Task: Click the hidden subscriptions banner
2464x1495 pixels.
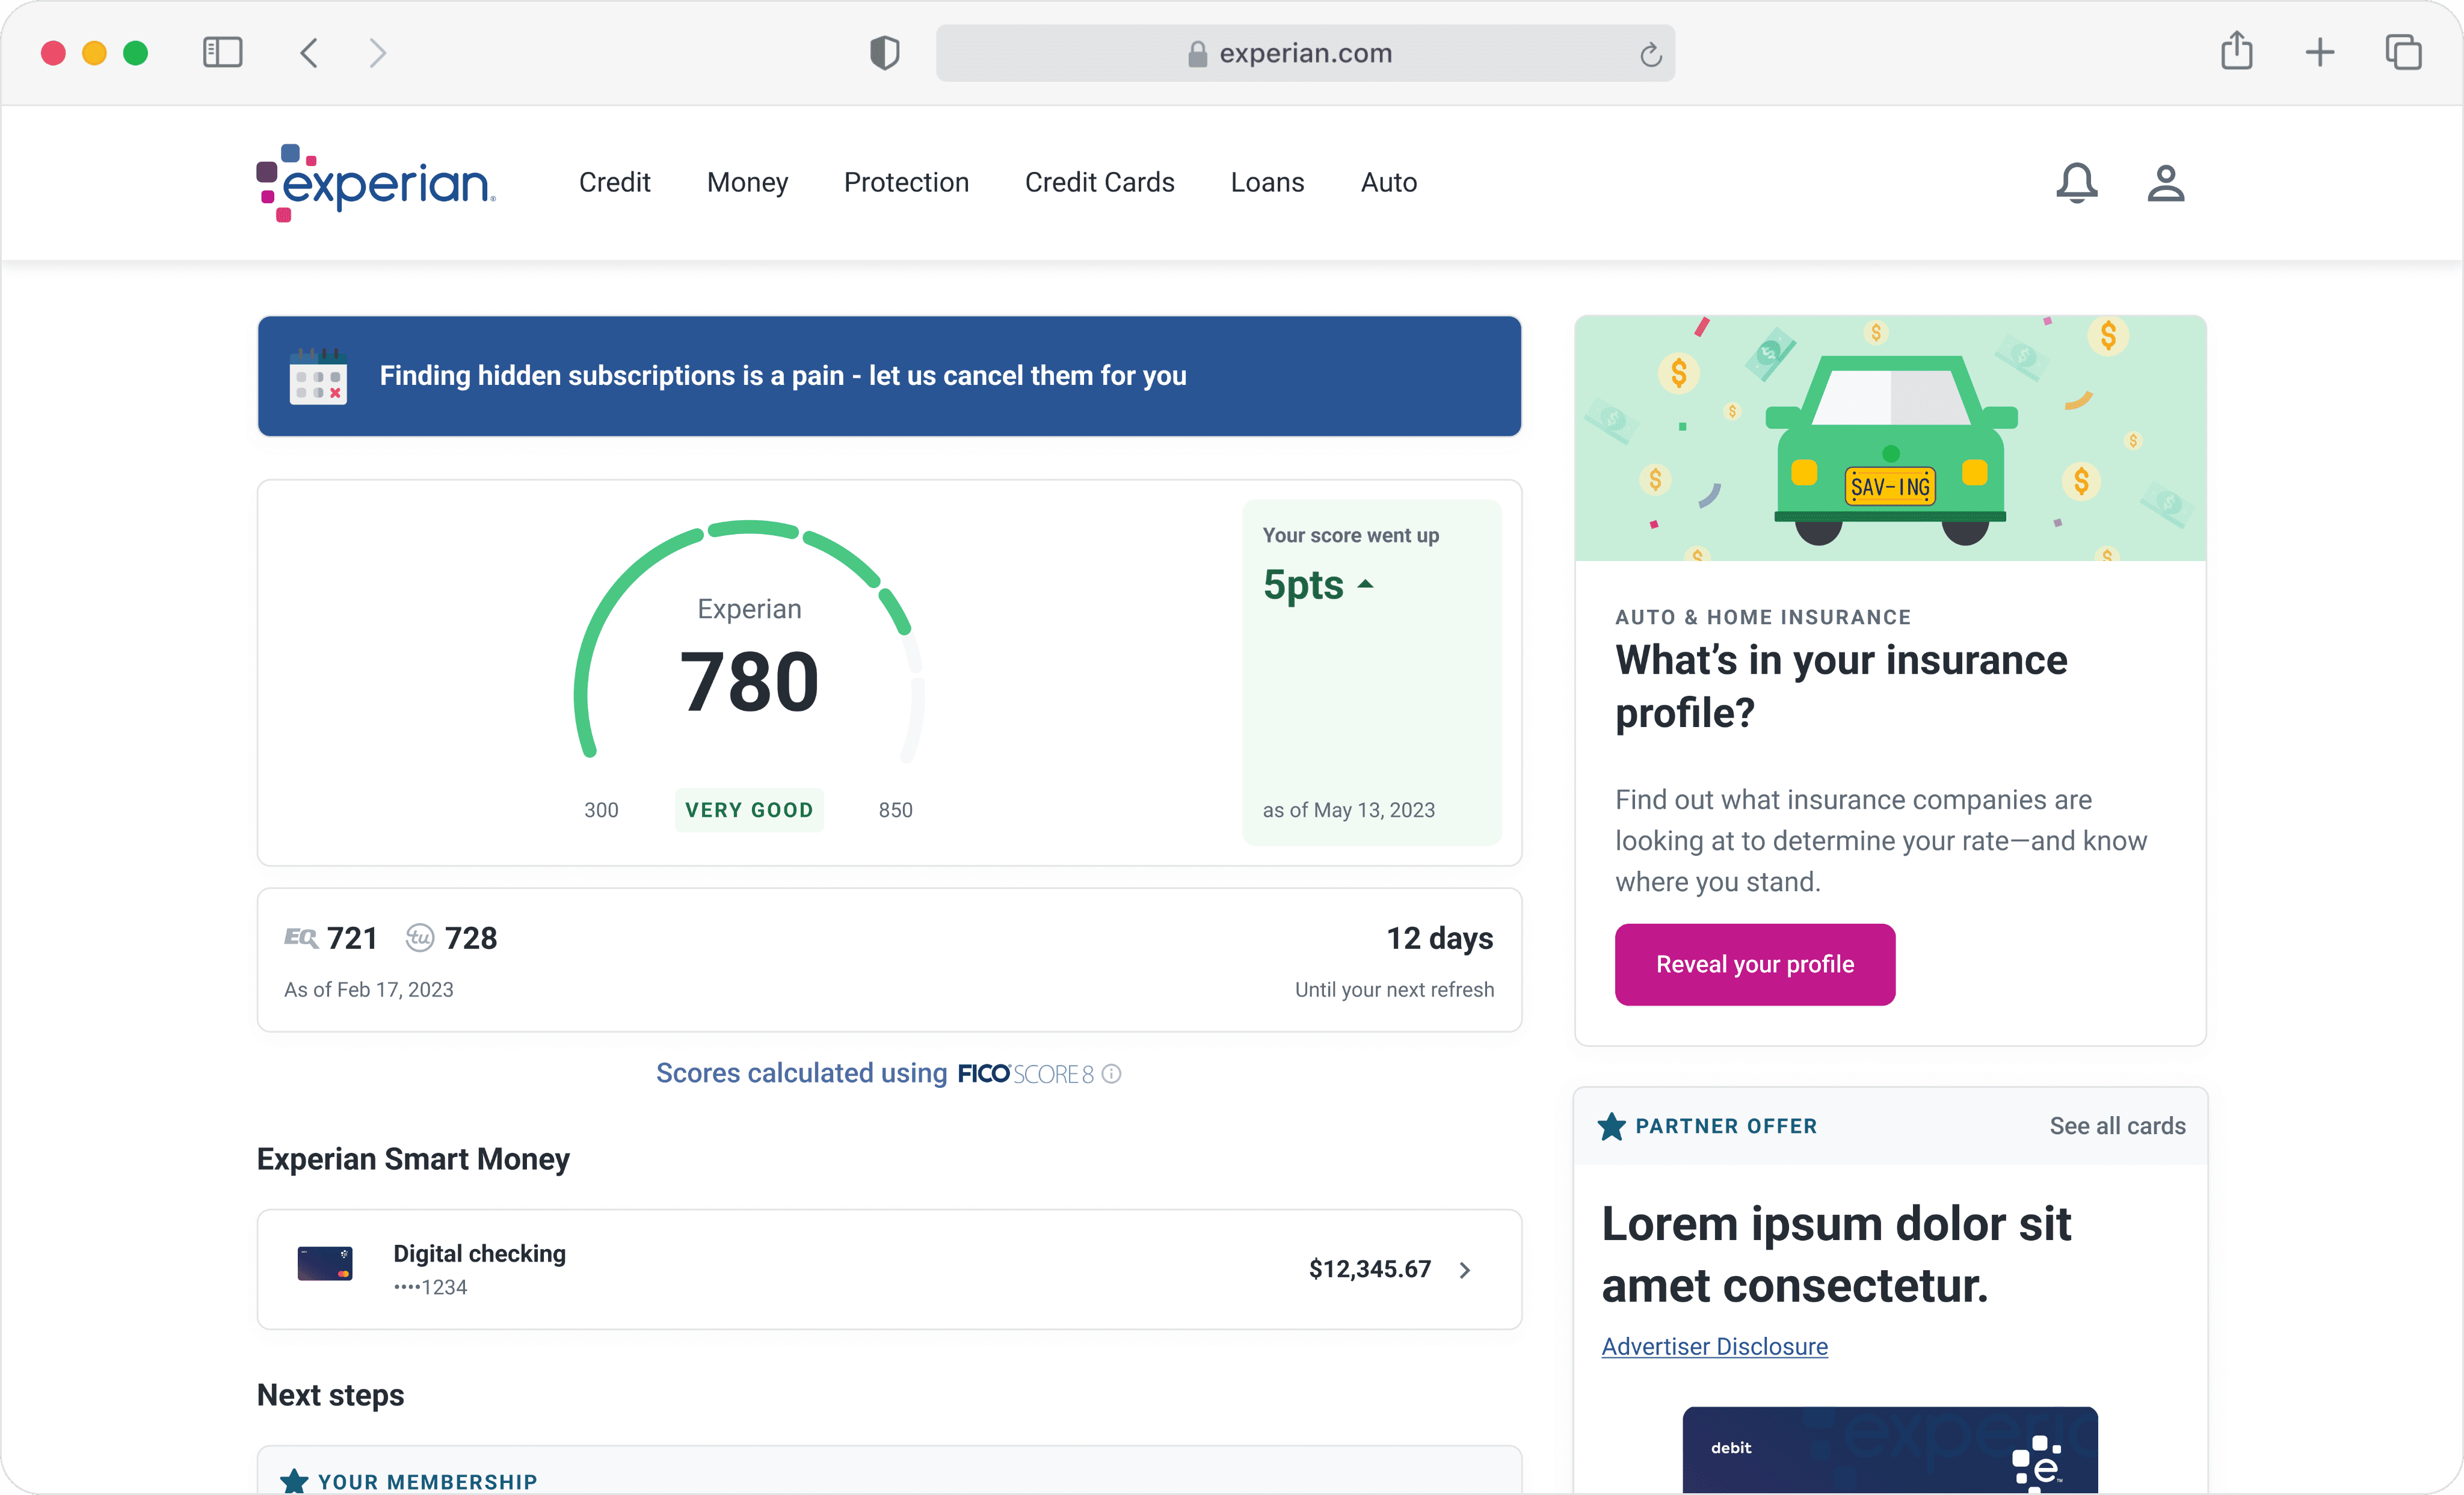Action: pyautogui.click(x=889, y=376)
